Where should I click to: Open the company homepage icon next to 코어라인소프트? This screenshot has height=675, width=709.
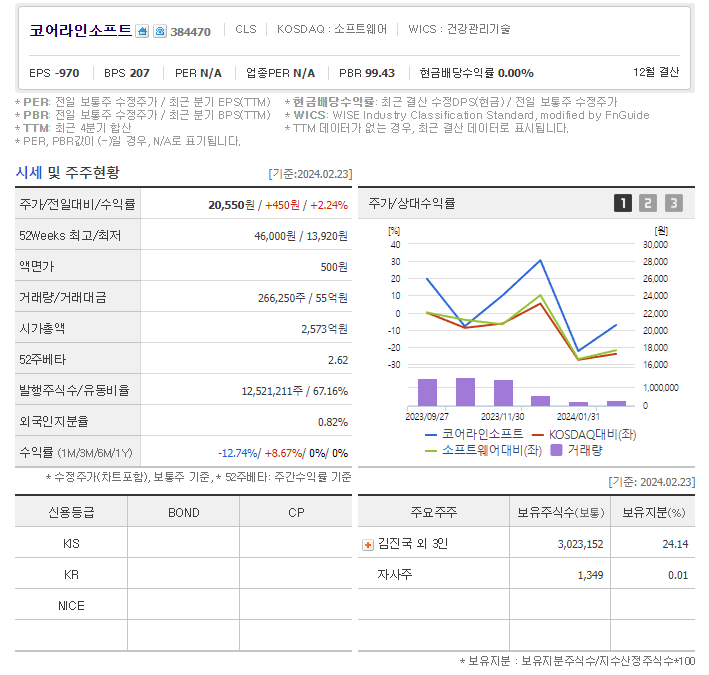coord(142,31)
